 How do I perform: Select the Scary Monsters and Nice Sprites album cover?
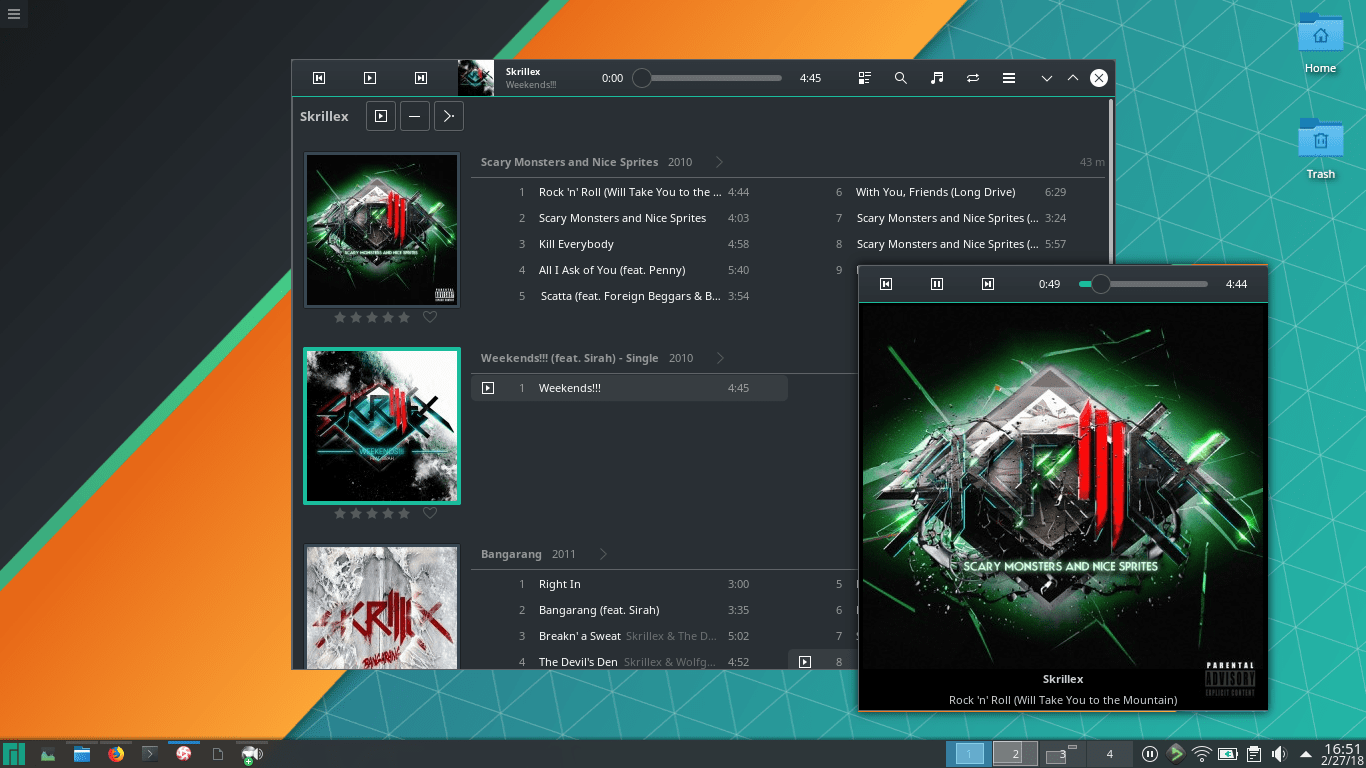382,230
